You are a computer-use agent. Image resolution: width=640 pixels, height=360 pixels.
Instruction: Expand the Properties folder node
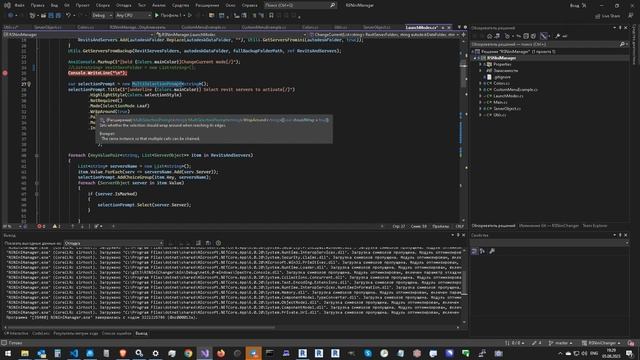coord(480,64)
